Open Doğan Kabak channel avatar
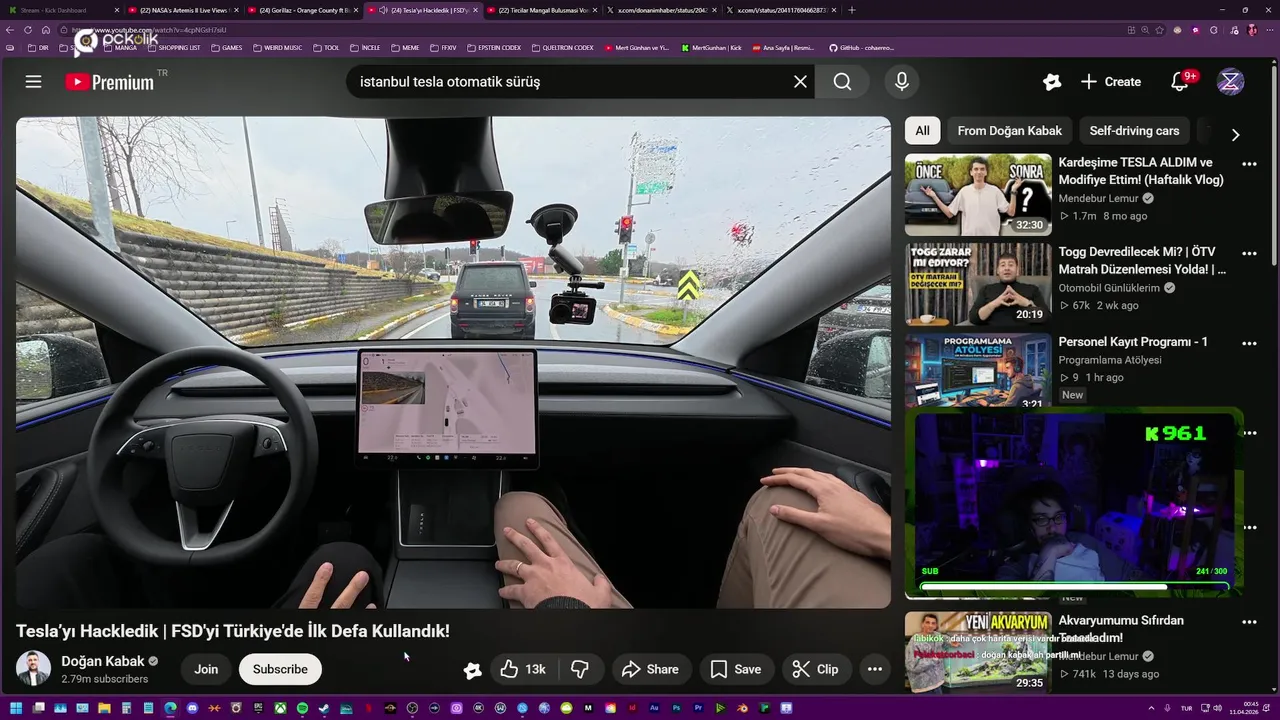1280x720 pixels. (33, 668)
